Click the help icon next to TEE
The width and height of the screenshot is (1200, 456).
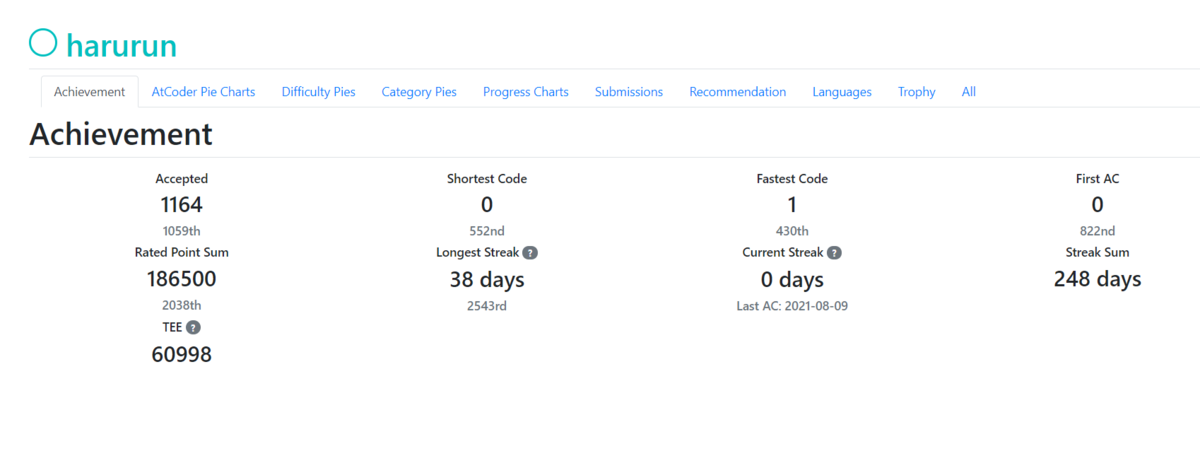point(193,327)
